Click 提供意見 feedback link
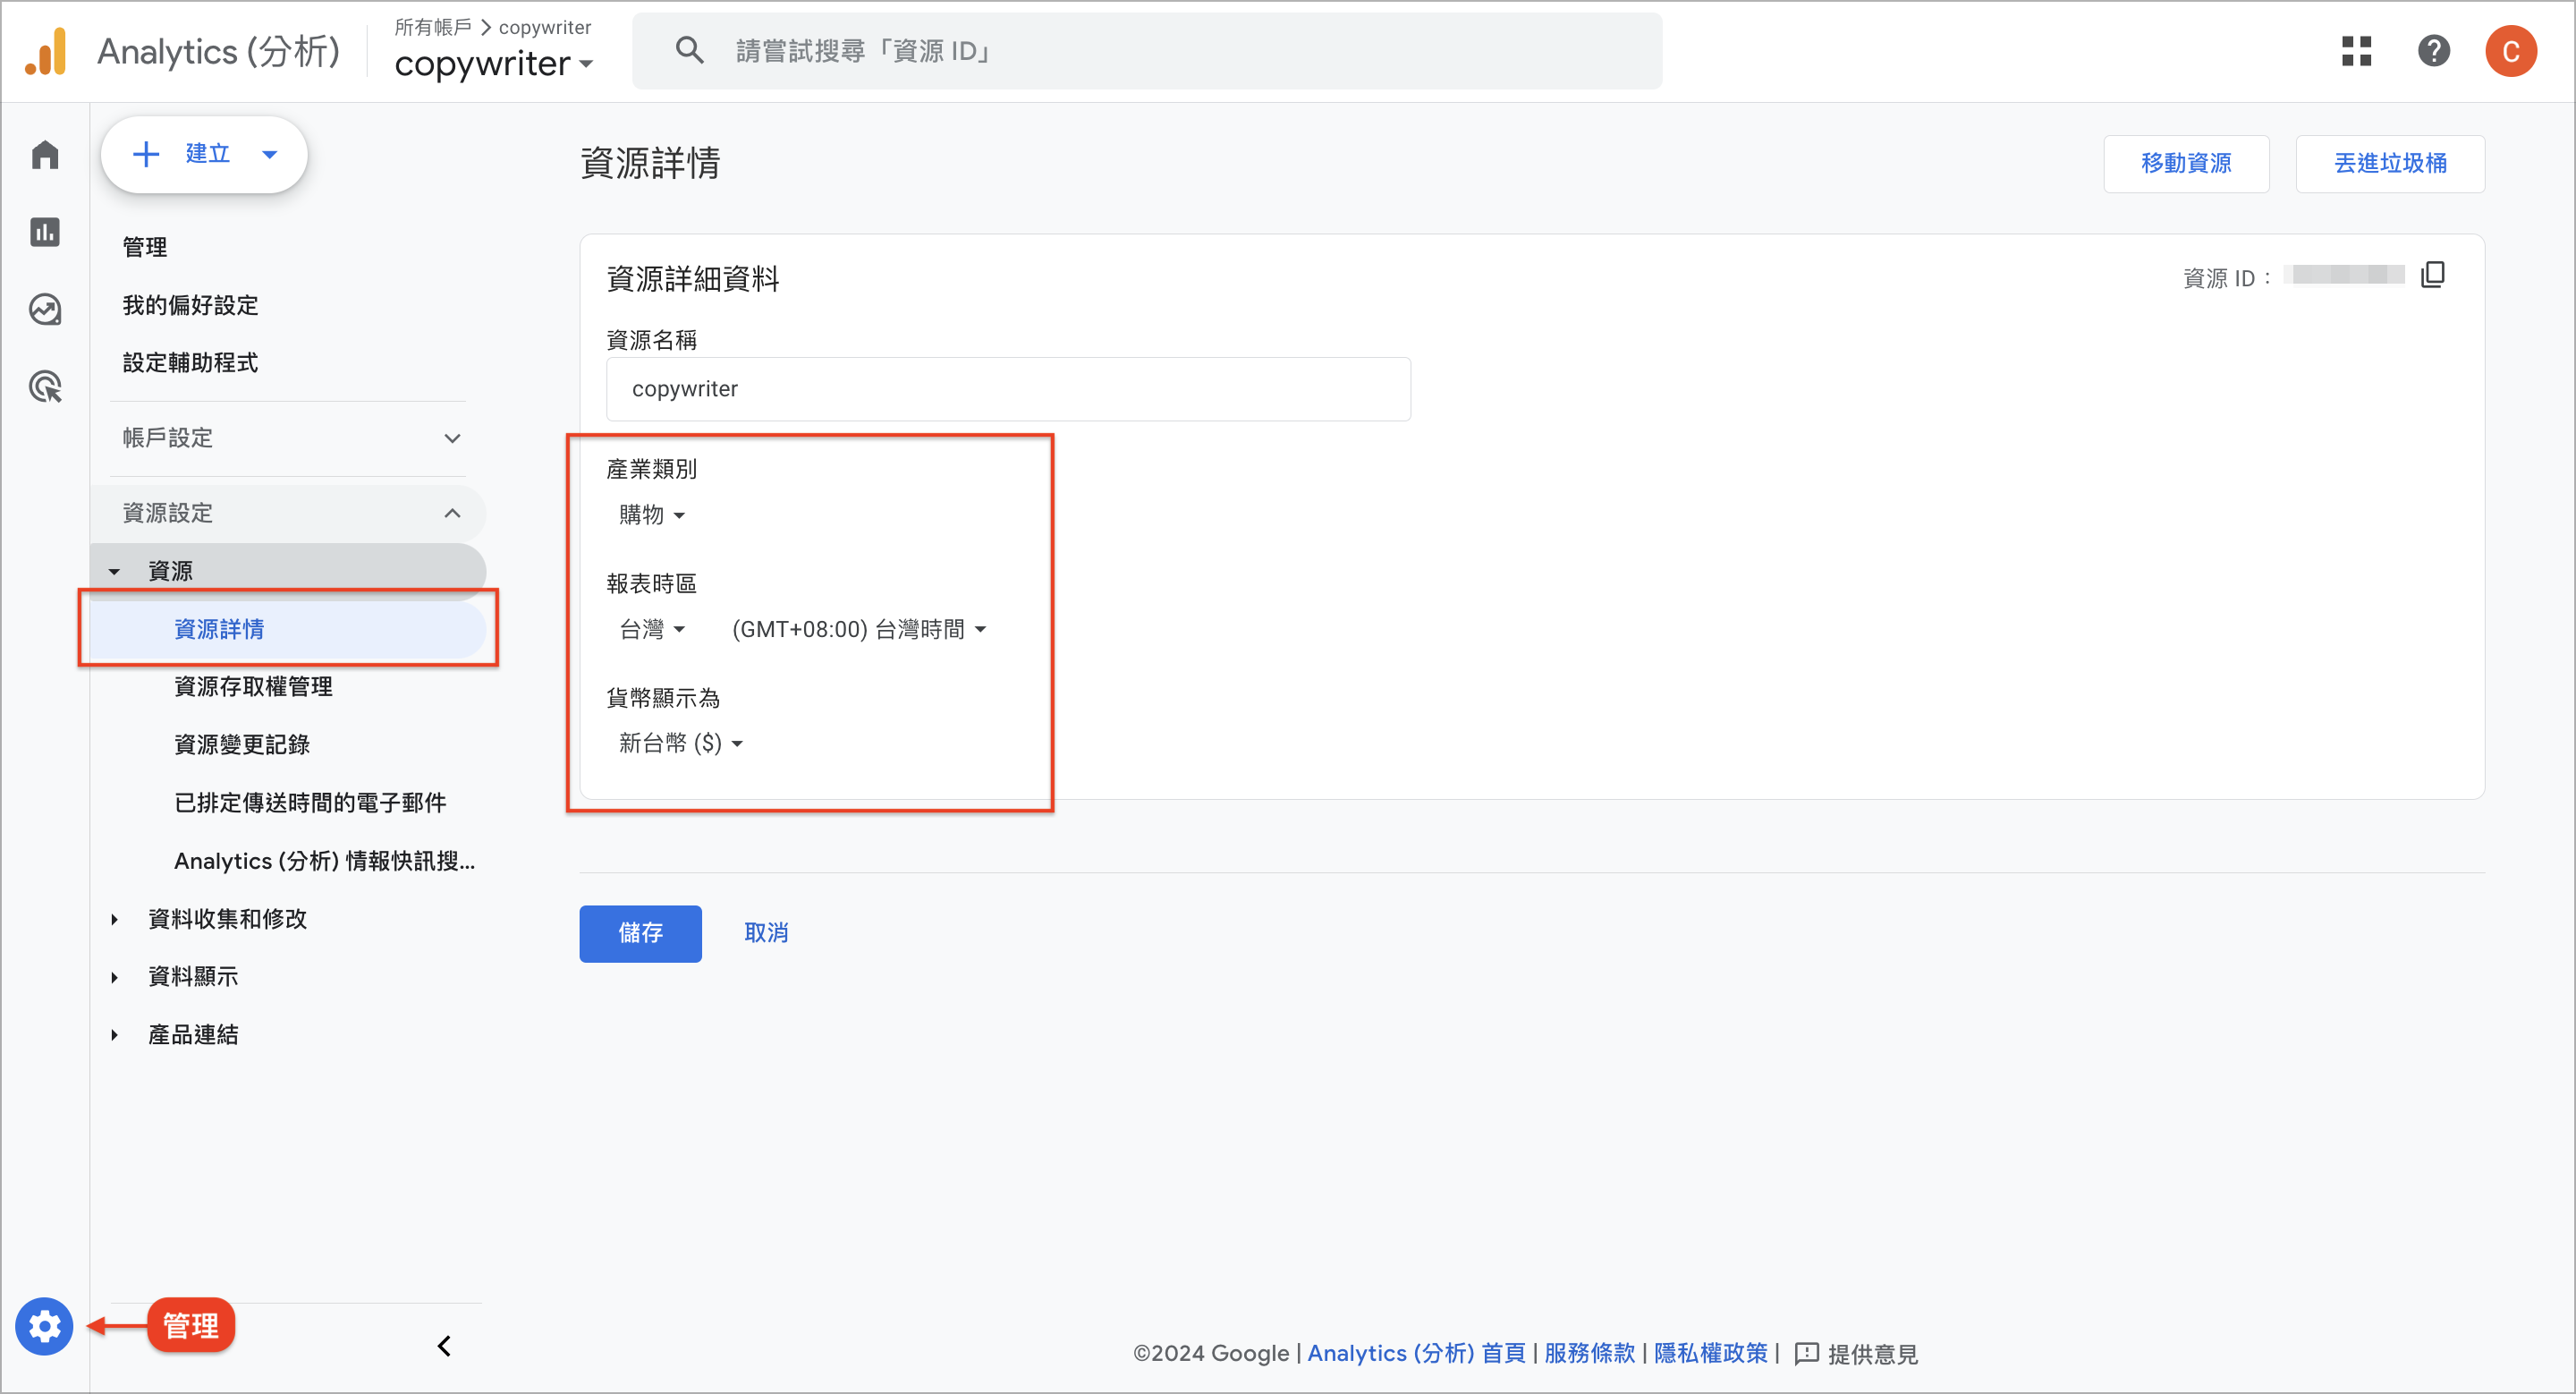2576x1394 pixels. click(1872, 1354)
